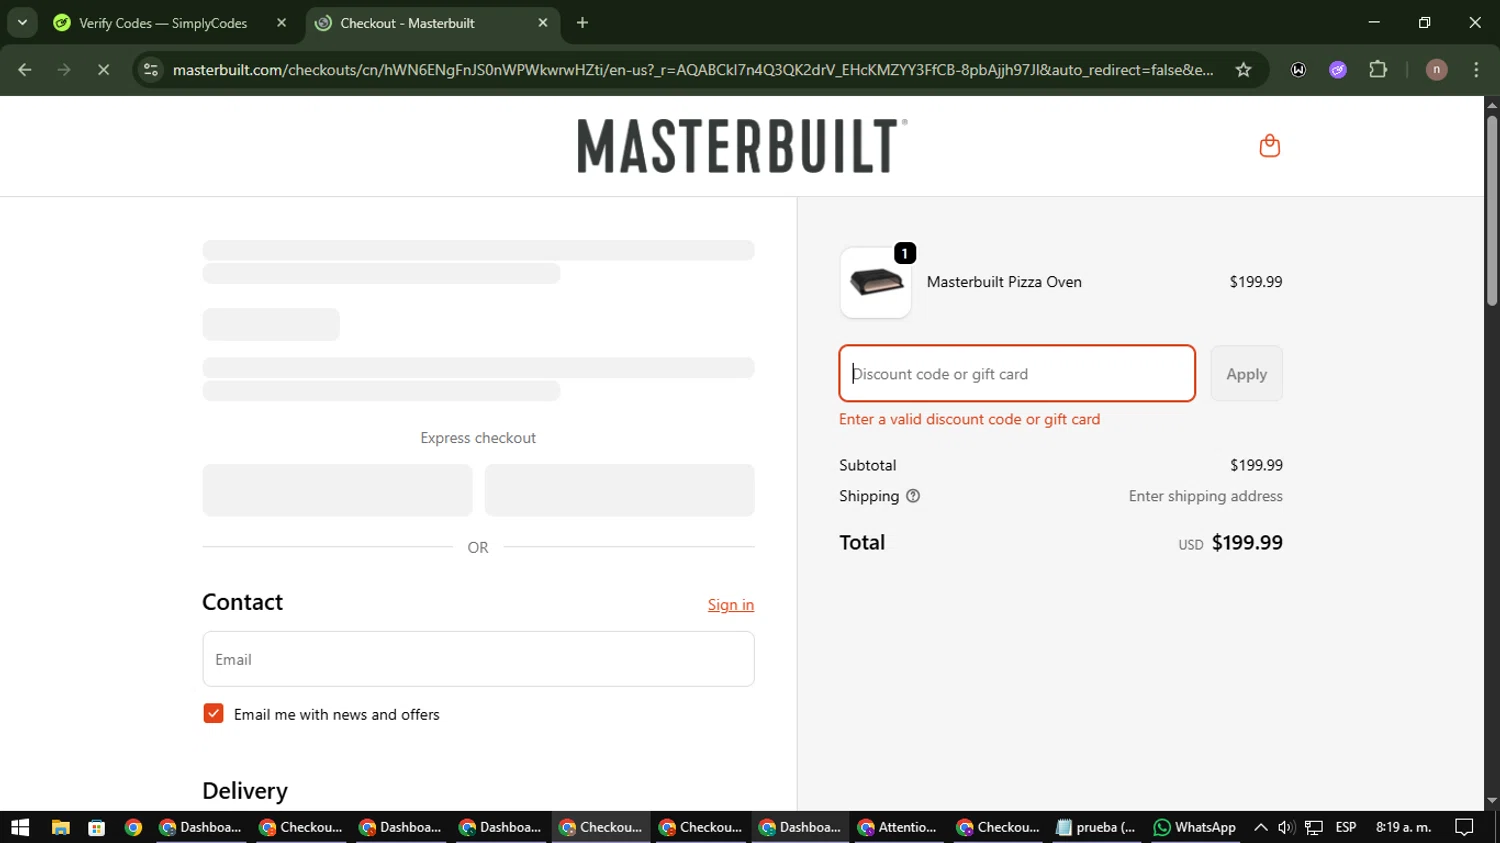Click the shipping info question mark icon
The height and width of the screenshot is (843, 1500).
pyautogui.click(x=913, y=496)
